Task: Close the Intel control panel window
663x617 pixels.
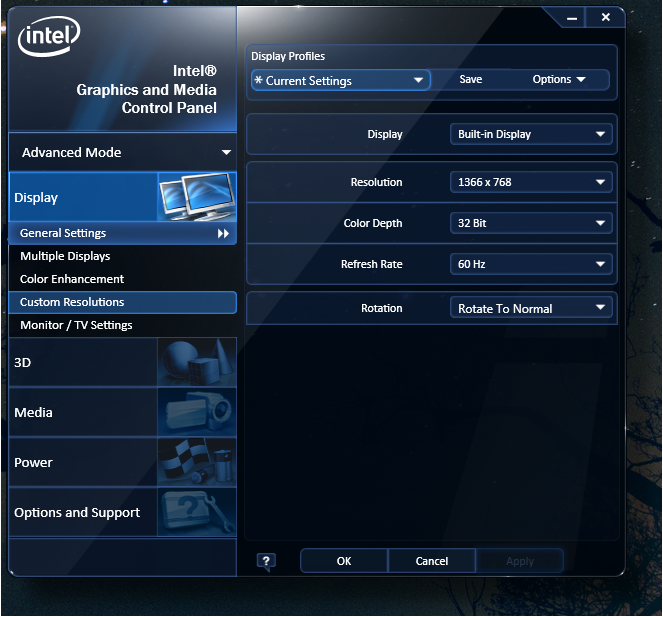Action: pyautogui.click(x=605, y=17)
